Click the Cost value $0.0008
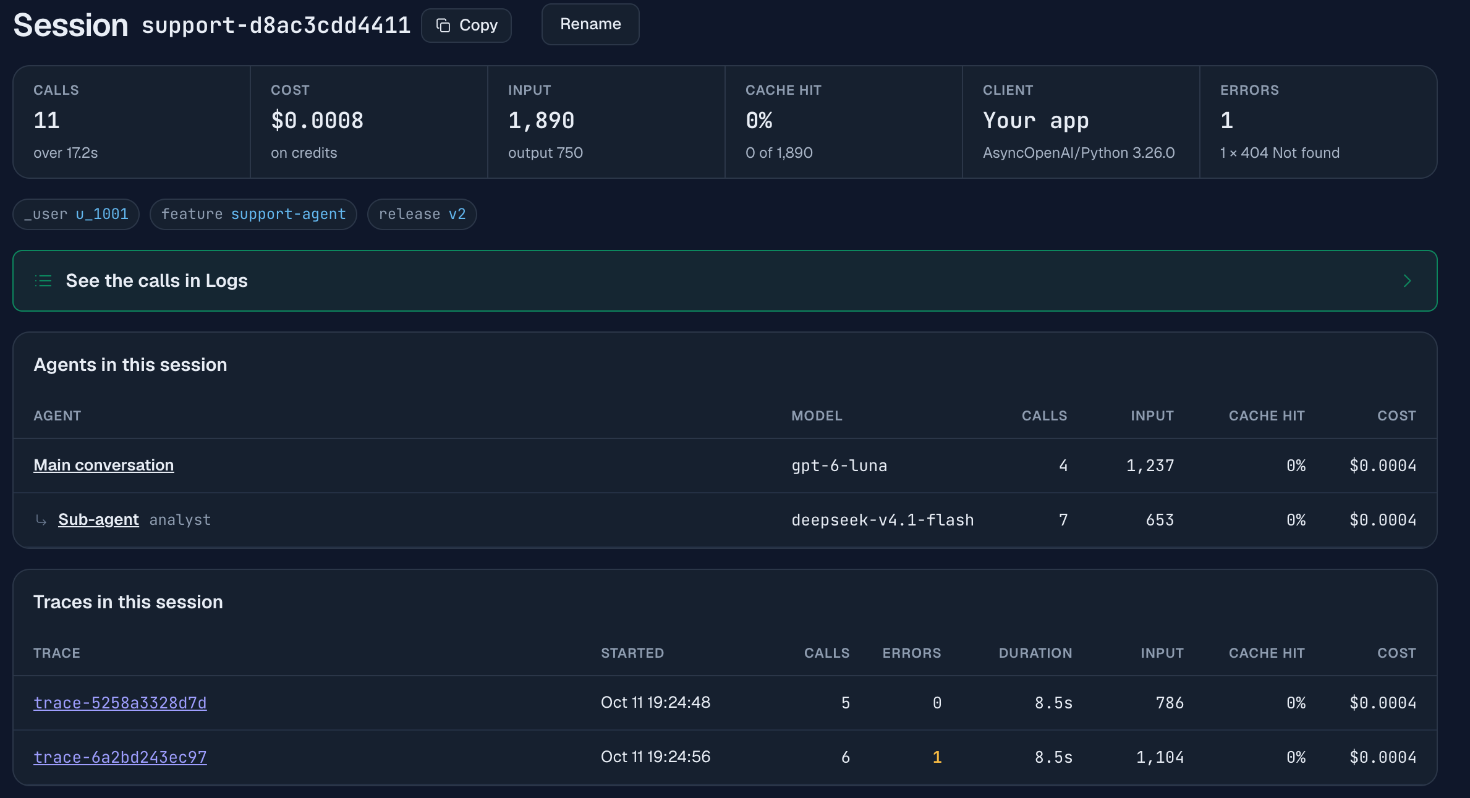 coord(317,121)
